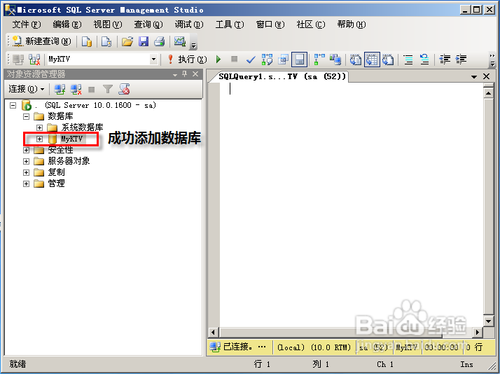The width and height of the screenshot is (500, 374).
Task: Open the 窗口(W) menu
Action: pyautogui.click(x=270, y=25)
